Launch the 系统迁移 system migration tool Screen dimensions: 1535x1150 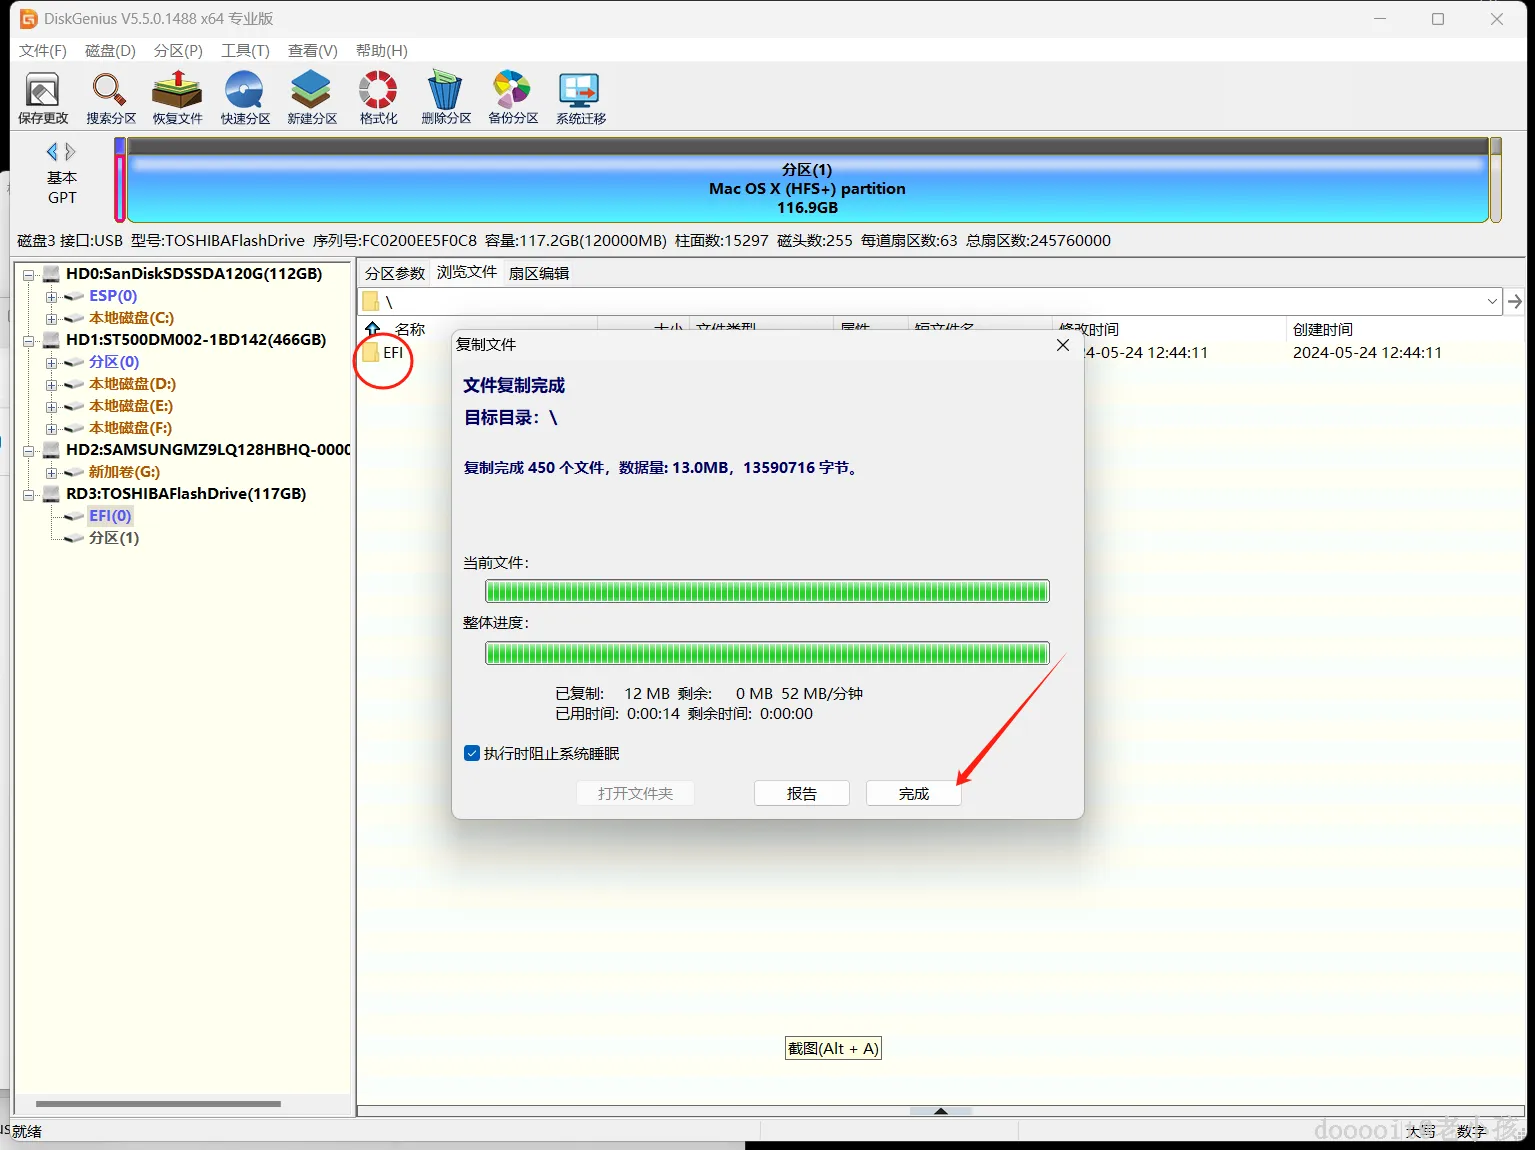tap(581, 98)
